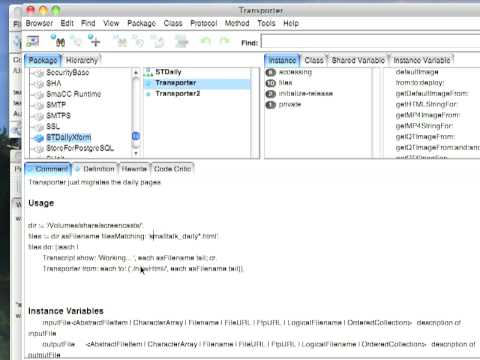The image size is (480, 360).
Task: Click the package list scroll-down arrow
Action: point(136,153)
